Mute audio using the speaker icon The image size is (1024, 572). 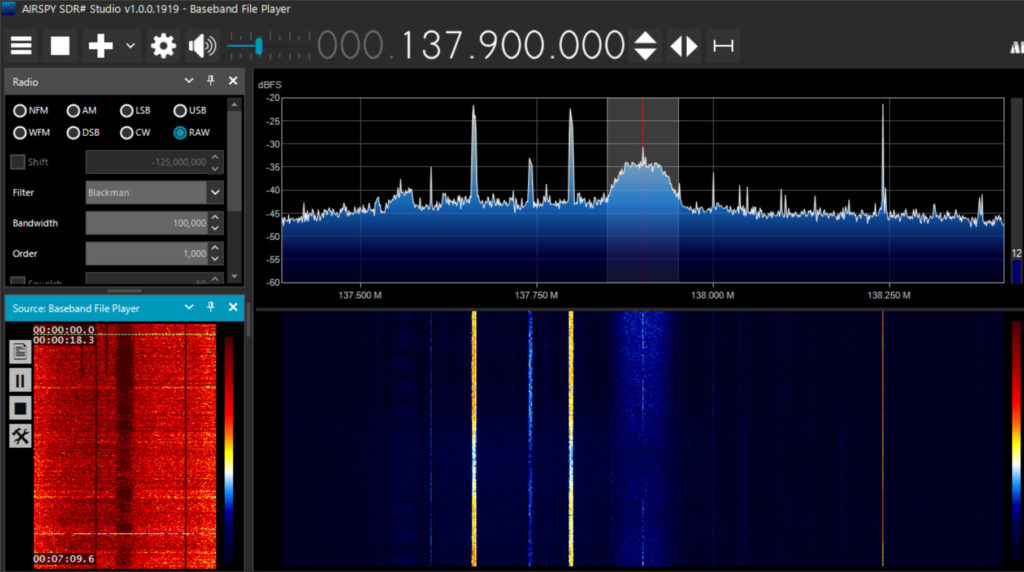coord(202,46)
